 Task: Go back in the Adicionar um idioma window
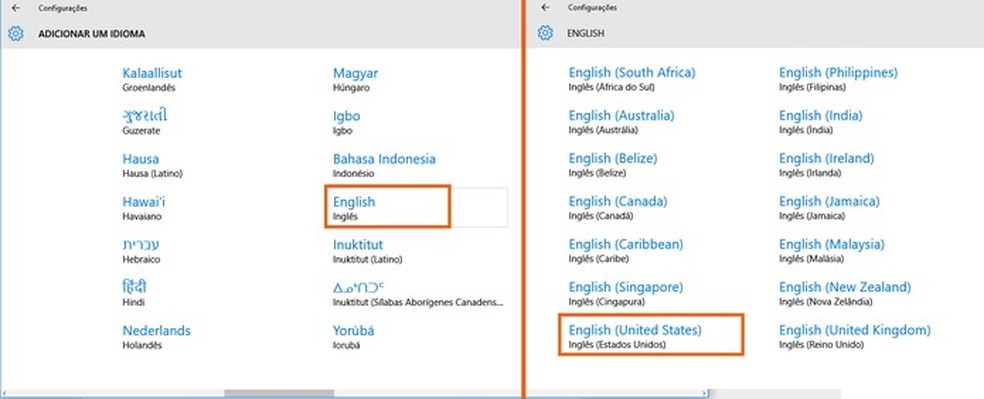(x=16, y=8)
